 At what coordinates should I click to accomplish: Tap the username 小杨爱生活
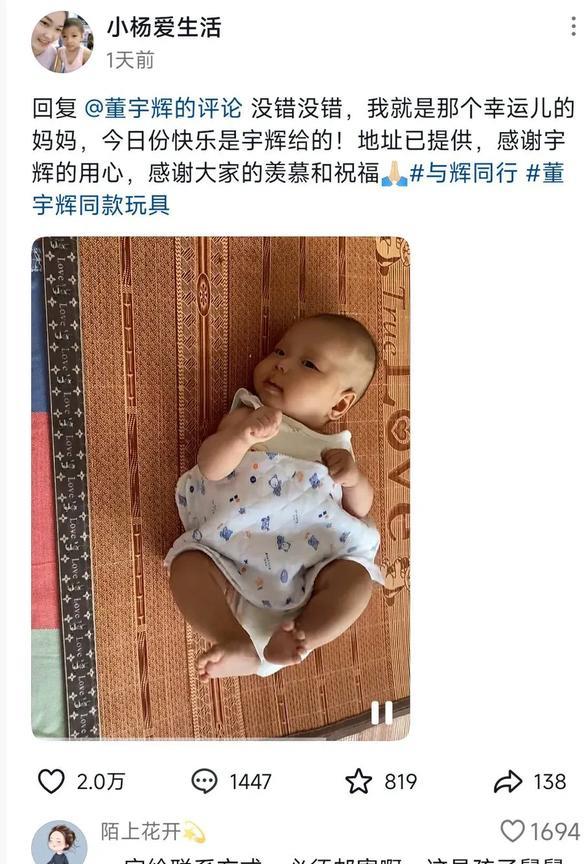(164, 28)
